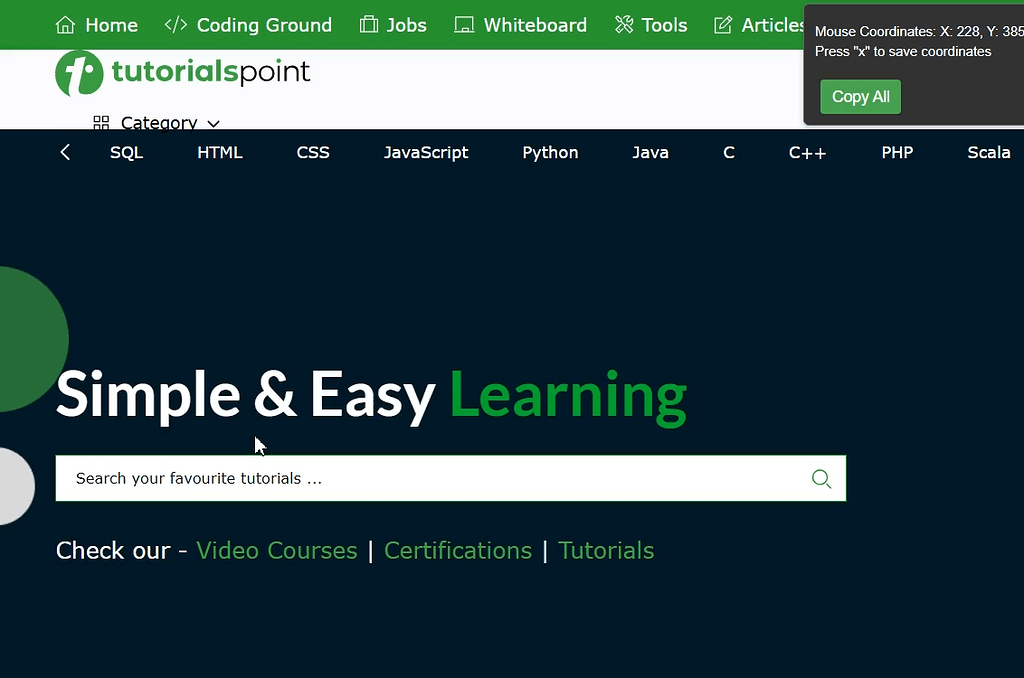This screenshot has width=1024, height=678.
Task: Click the Articles pencil edit icon
Action: (723, 25)
